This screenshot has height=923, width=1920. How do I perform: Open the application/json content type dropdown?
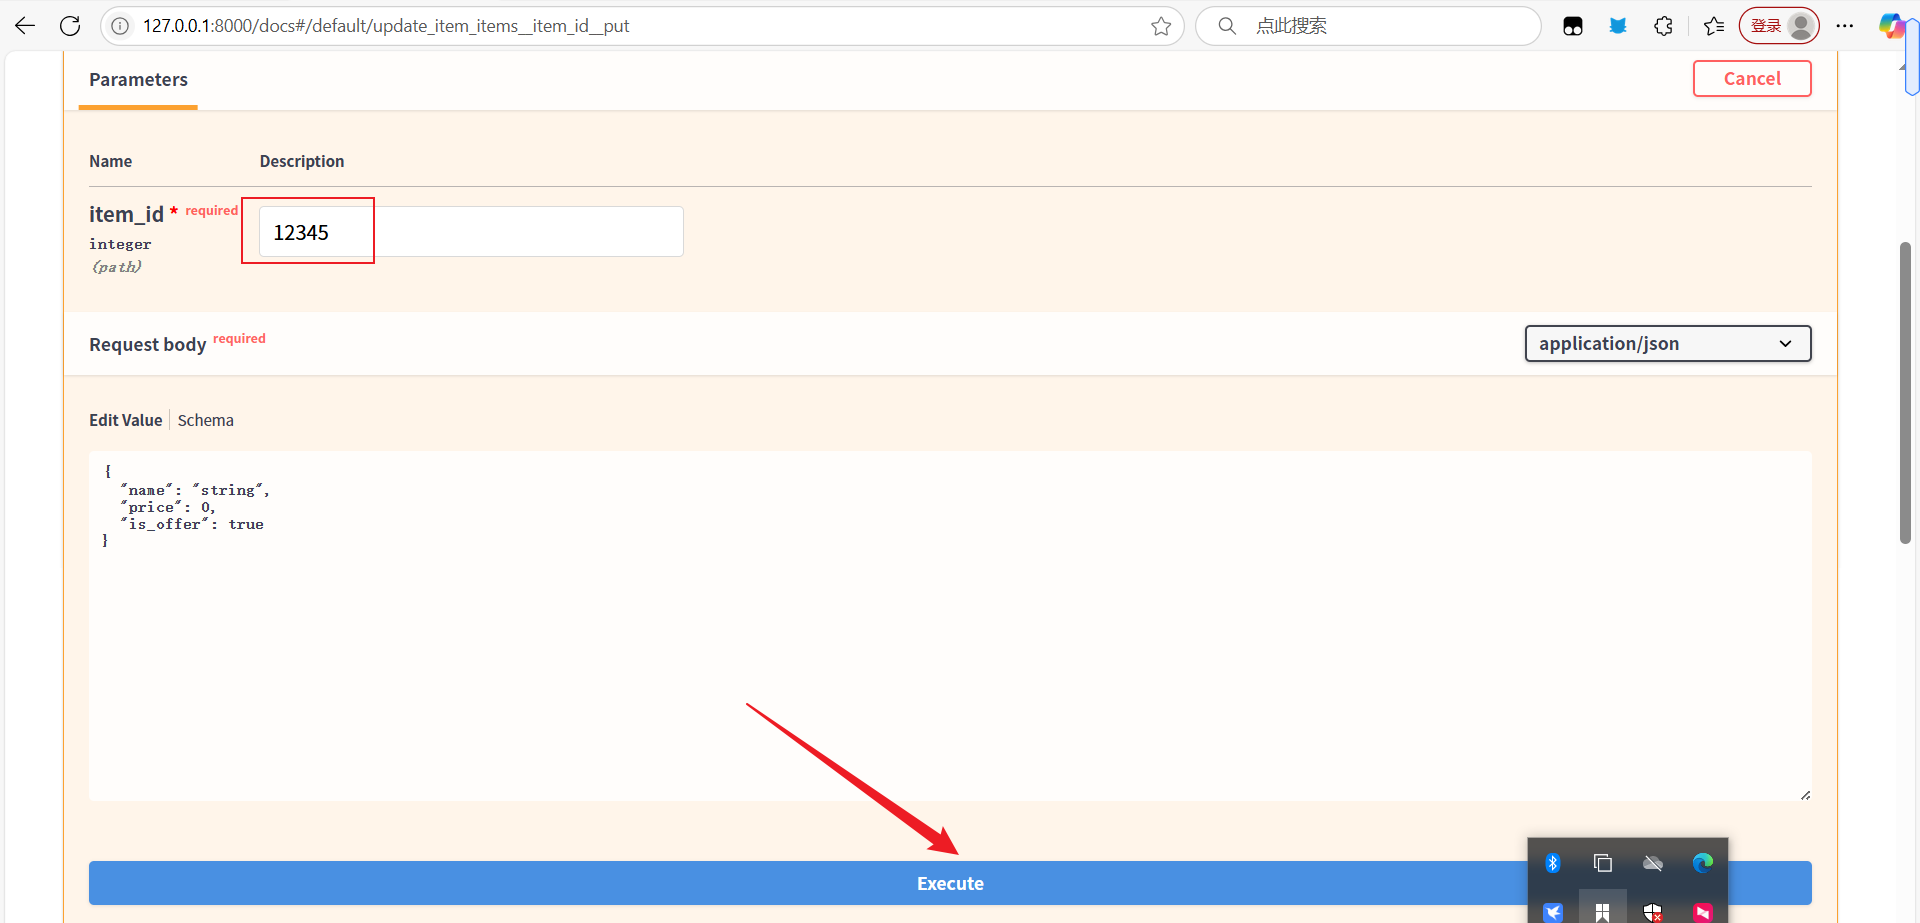[x=1668, y=344]
